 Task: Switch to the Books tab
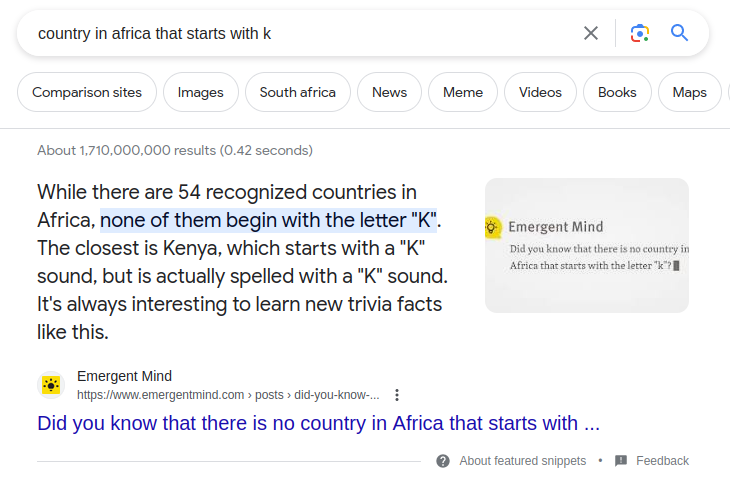(617, 92)
